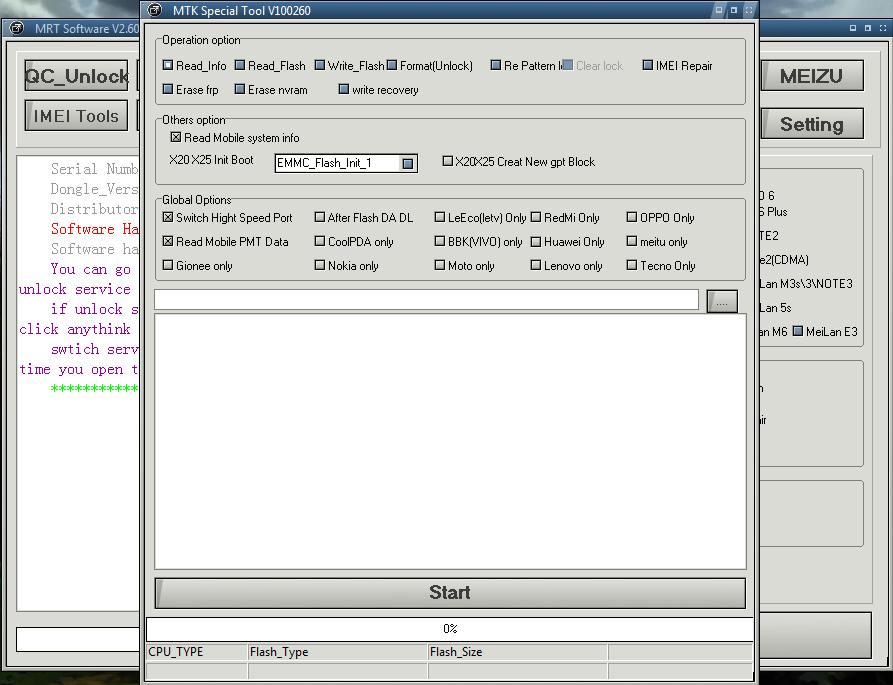Select the IMEI Repair option
The height and width of the screenshot is (685, 893).
(x=678, y=66)
